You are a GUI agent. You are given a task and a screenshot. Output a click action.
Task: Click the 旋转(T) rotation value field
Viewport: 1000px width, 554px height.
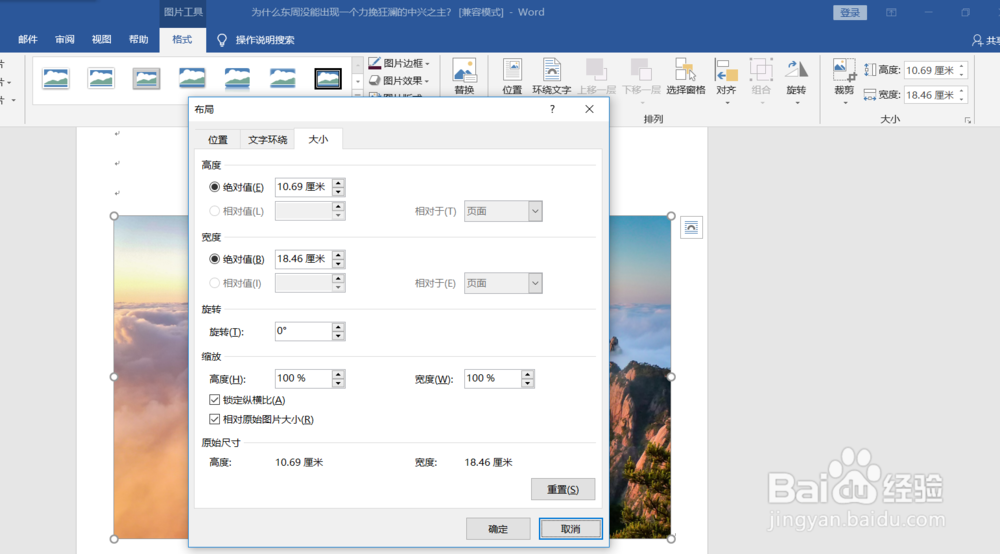tap(304, 331)
